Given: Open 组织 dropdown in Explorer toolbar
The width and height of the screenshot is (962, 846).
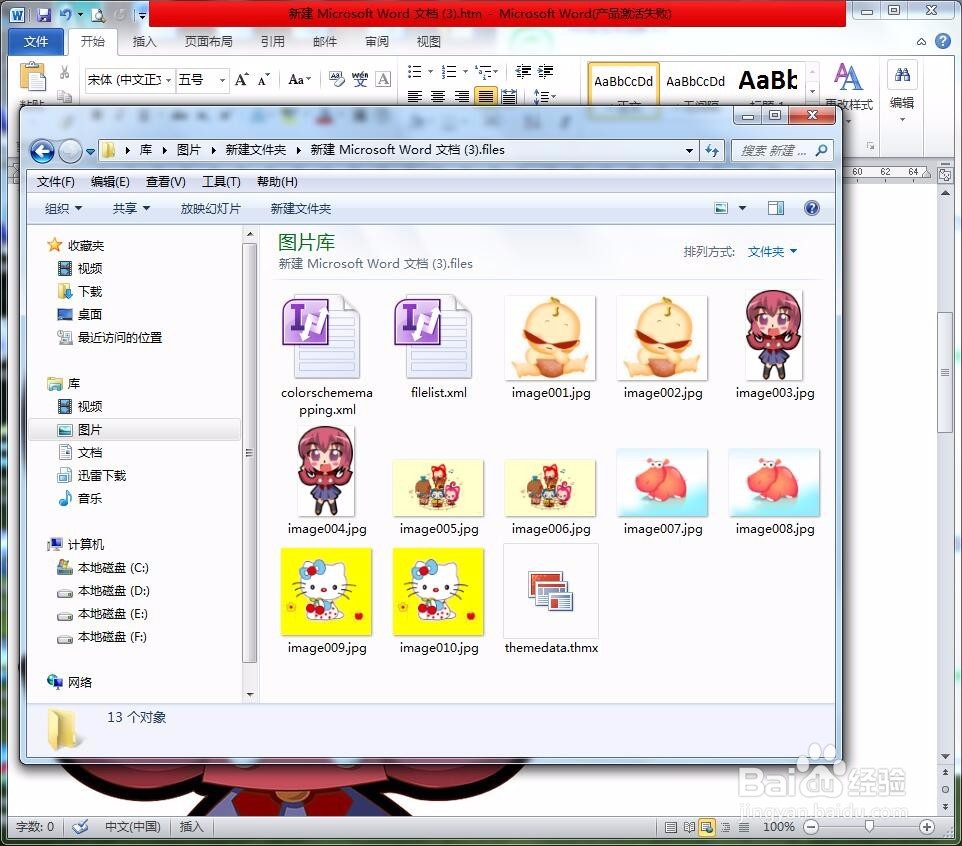Looking at the screenshot, I should point(63,209).
